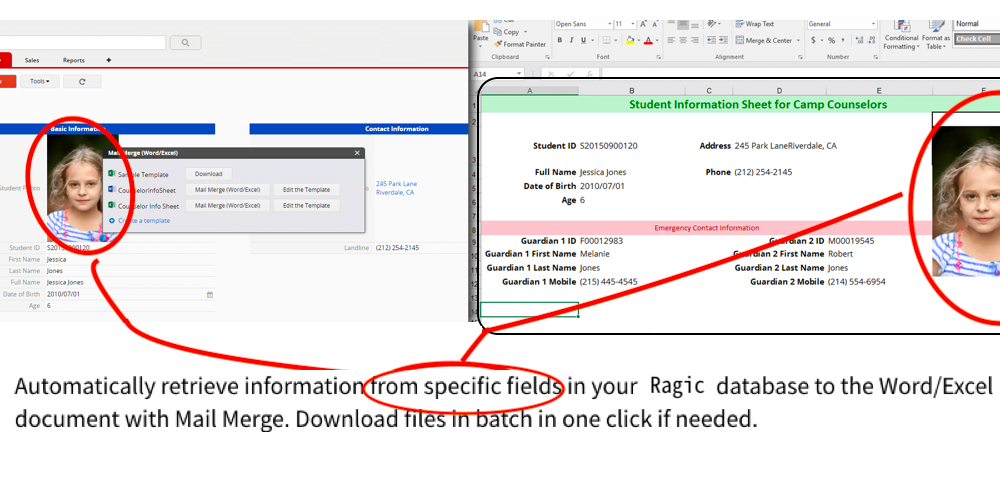Decrease font size with small A icon
This screenshot has width=1000, height=500.
point(655,24)
